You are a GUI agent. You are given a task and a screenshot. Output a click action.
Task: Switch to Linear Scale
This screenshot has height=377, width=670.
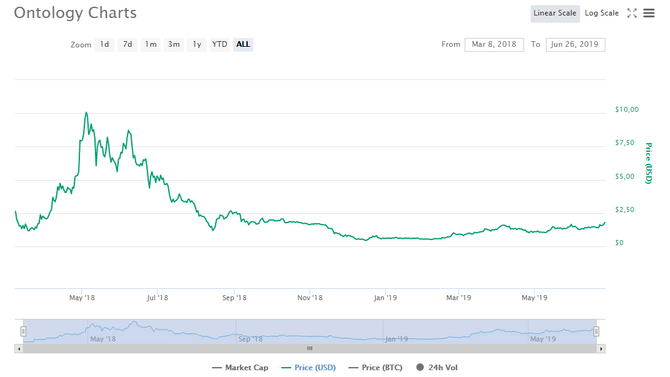(x=555, y=13)
